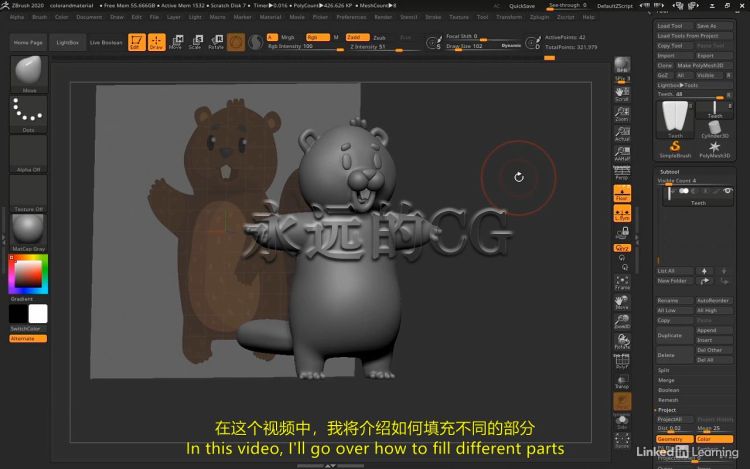
Task: Select the Mrgb channel mode
Action: click(x=288, y=37)
